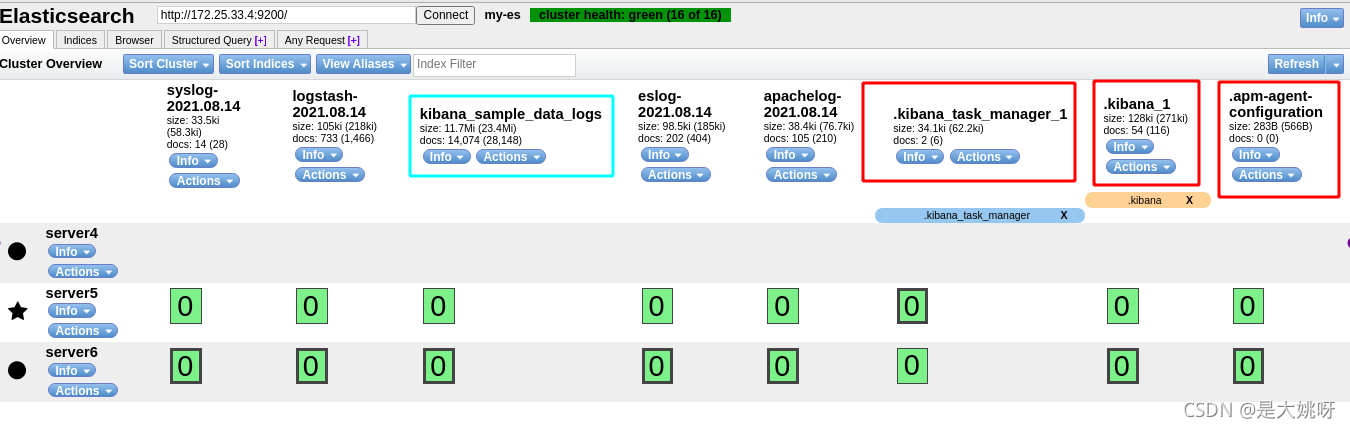Image resolution: width=1350 pixels, height=428 pixels.
Task: Click the circle node icon for server6
Action: tap(17, 370)
